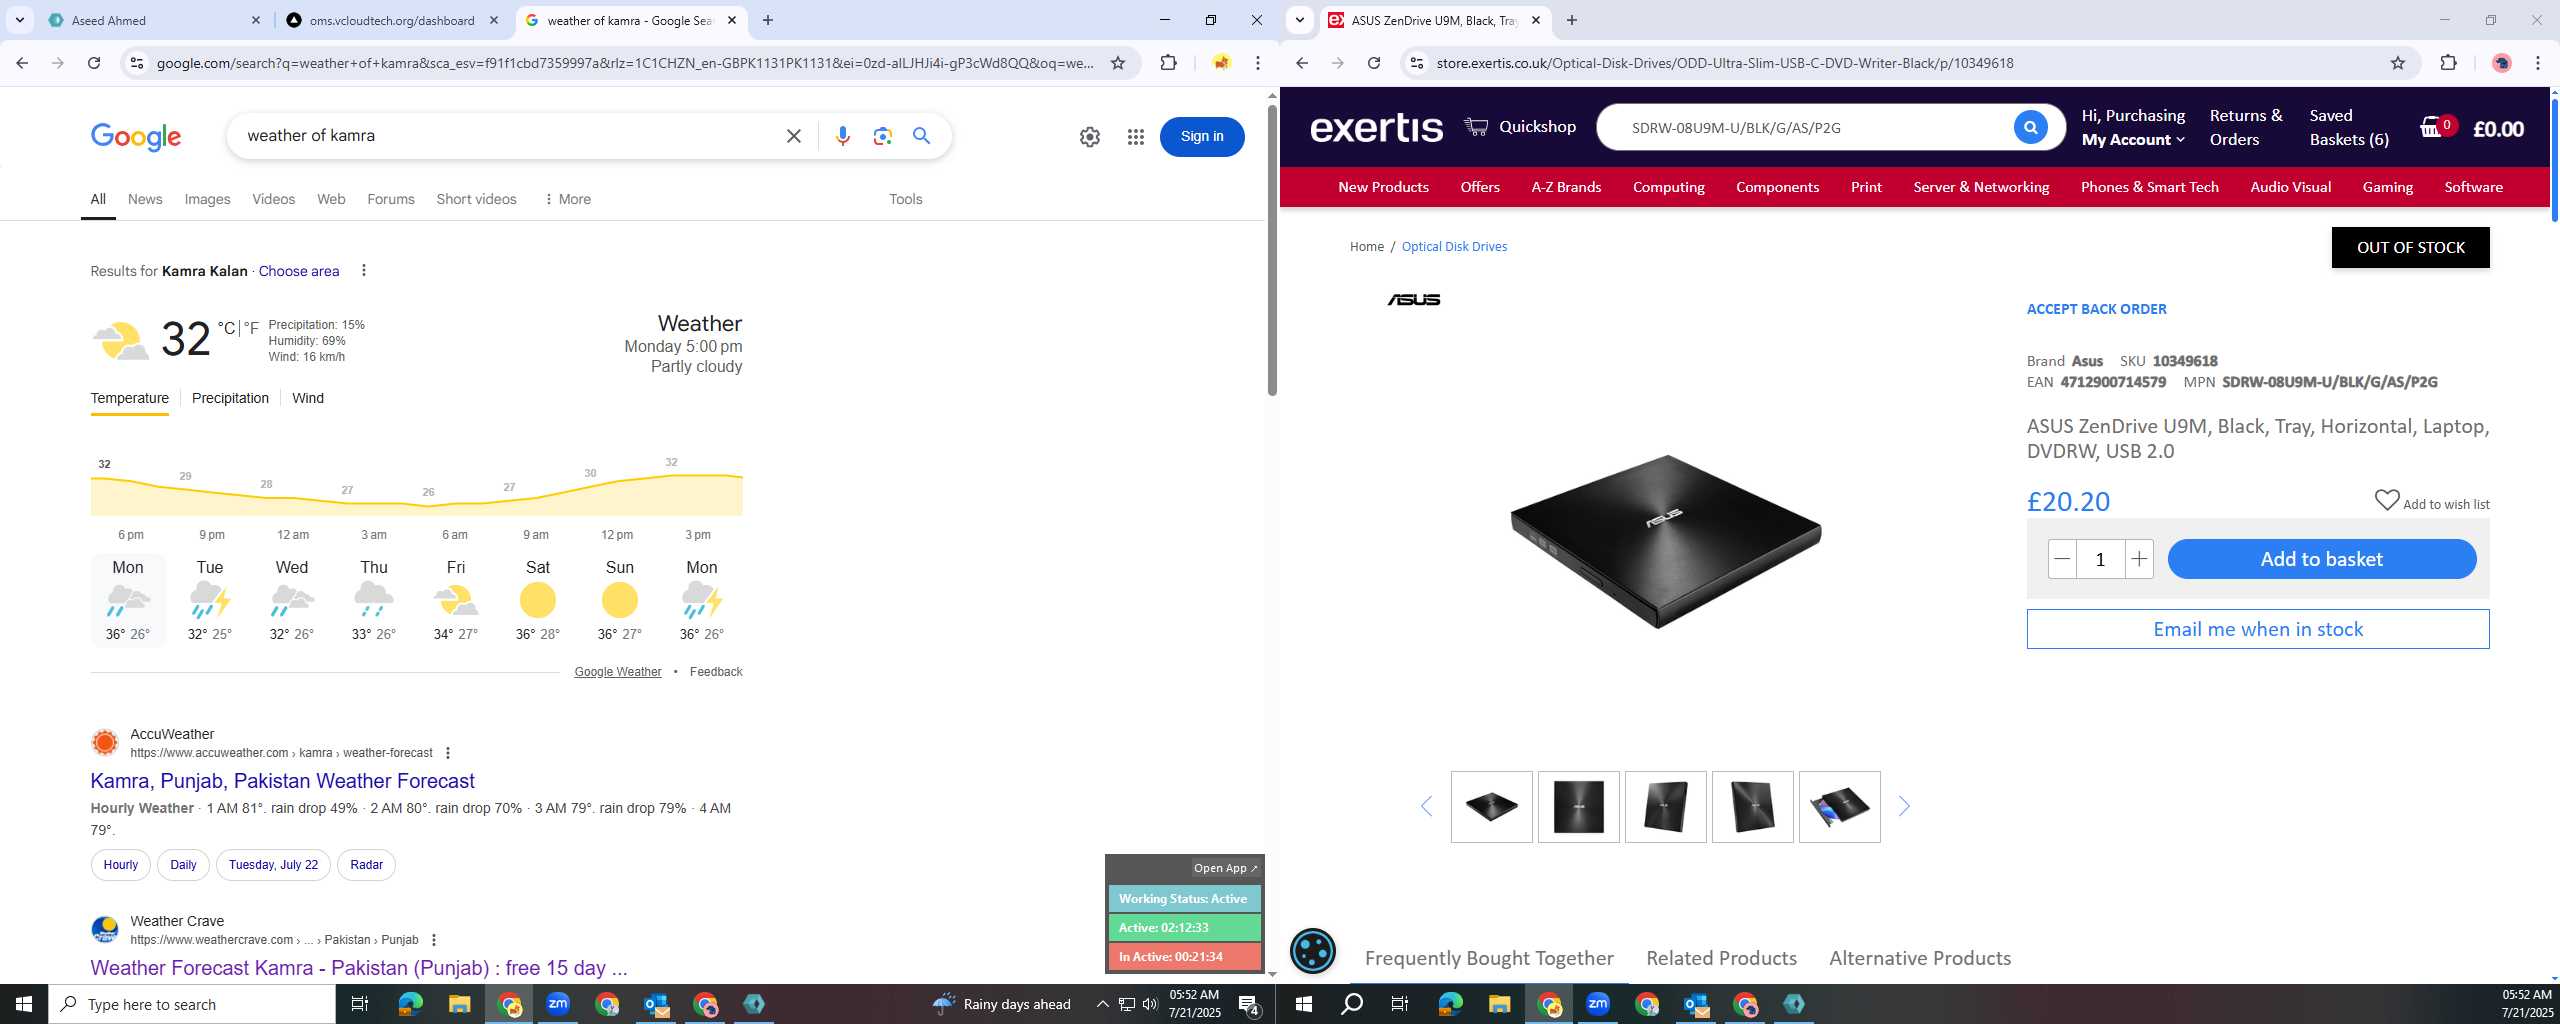Image resolution: width=2560 pixels, height=1024 pixels.
Task: Show next product thumbnails with right arrow
Action: pos(1904,806)
